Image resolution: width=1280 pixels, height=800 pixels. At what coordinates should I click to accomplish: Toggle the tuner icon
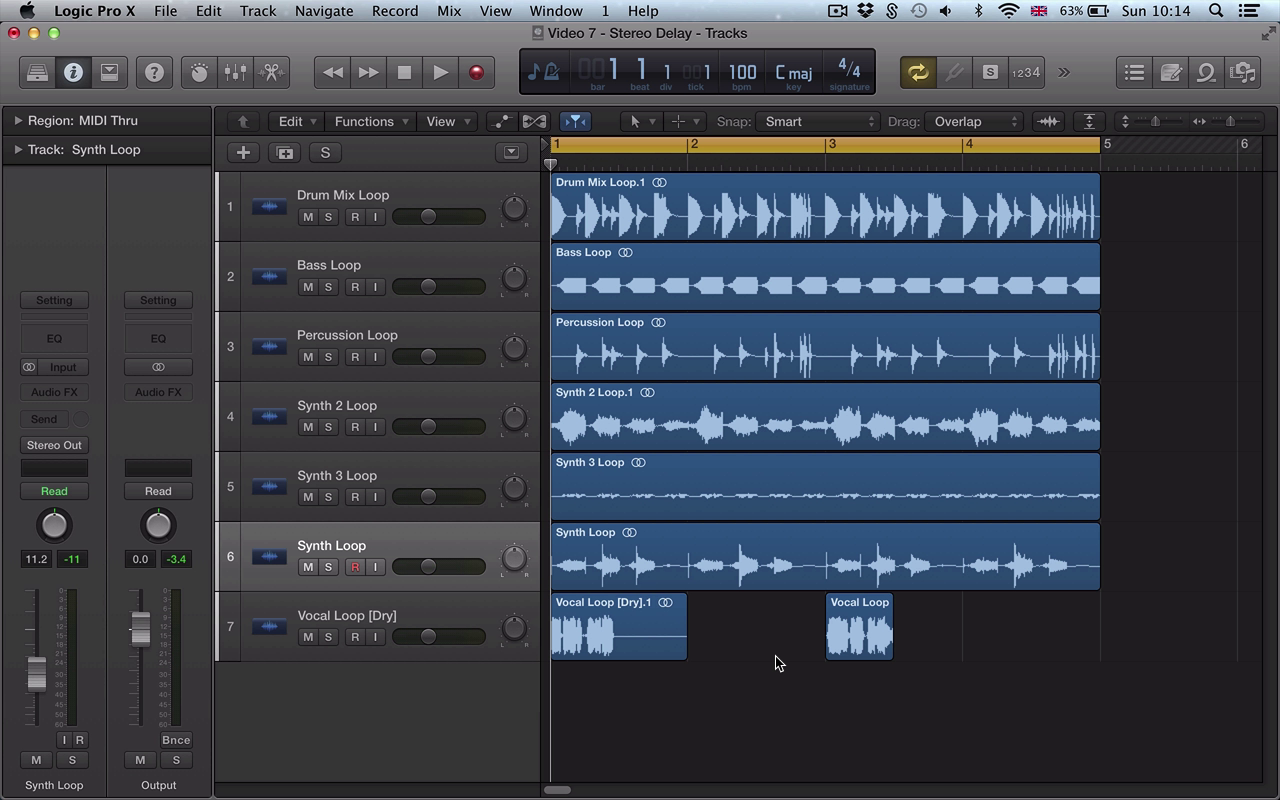[x=954, y=72]
